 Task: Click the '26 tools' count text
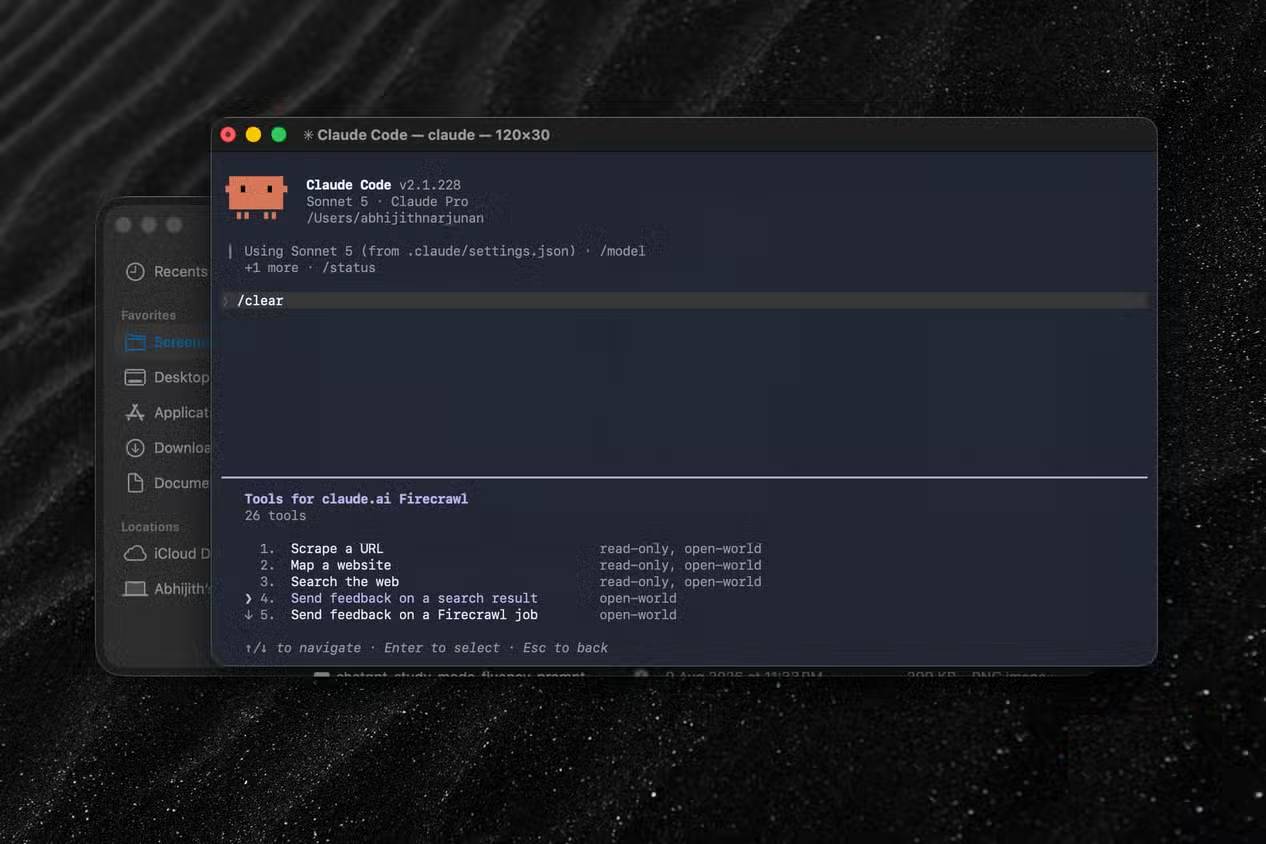pyautogui.click(x=275, y=516)
